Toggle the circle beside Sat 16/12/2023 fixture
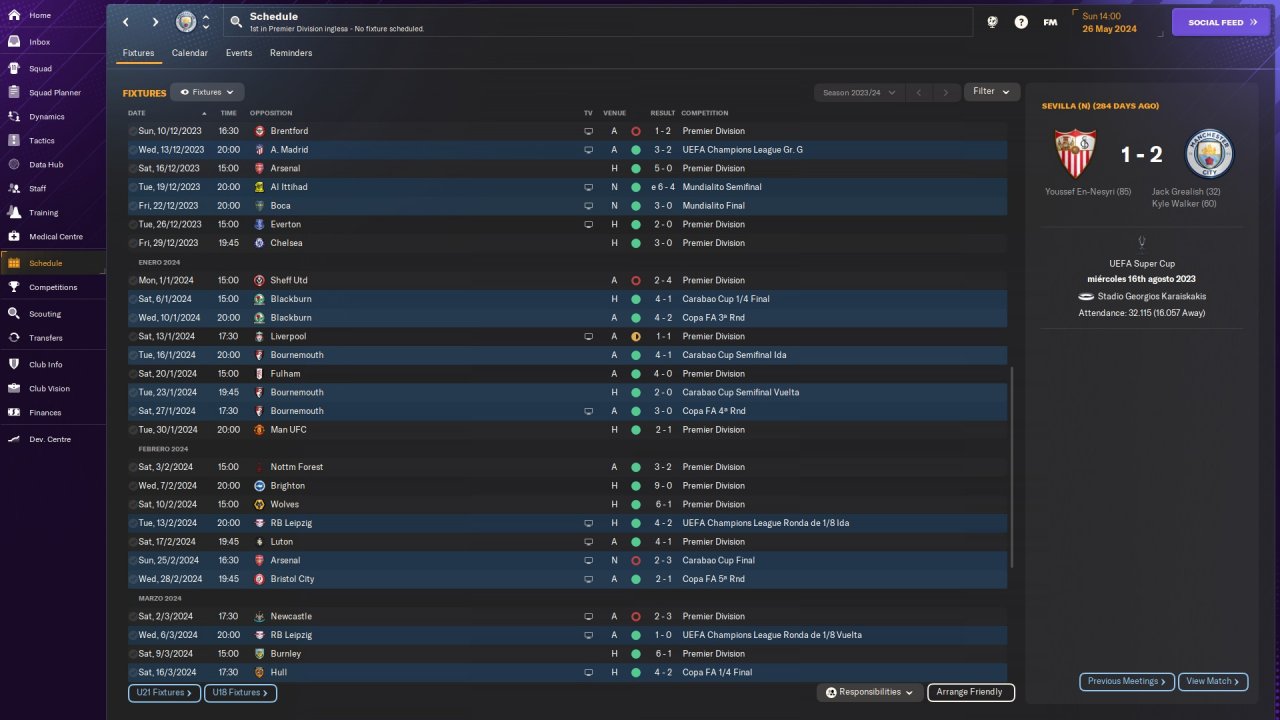 click(x=133, y=168)
